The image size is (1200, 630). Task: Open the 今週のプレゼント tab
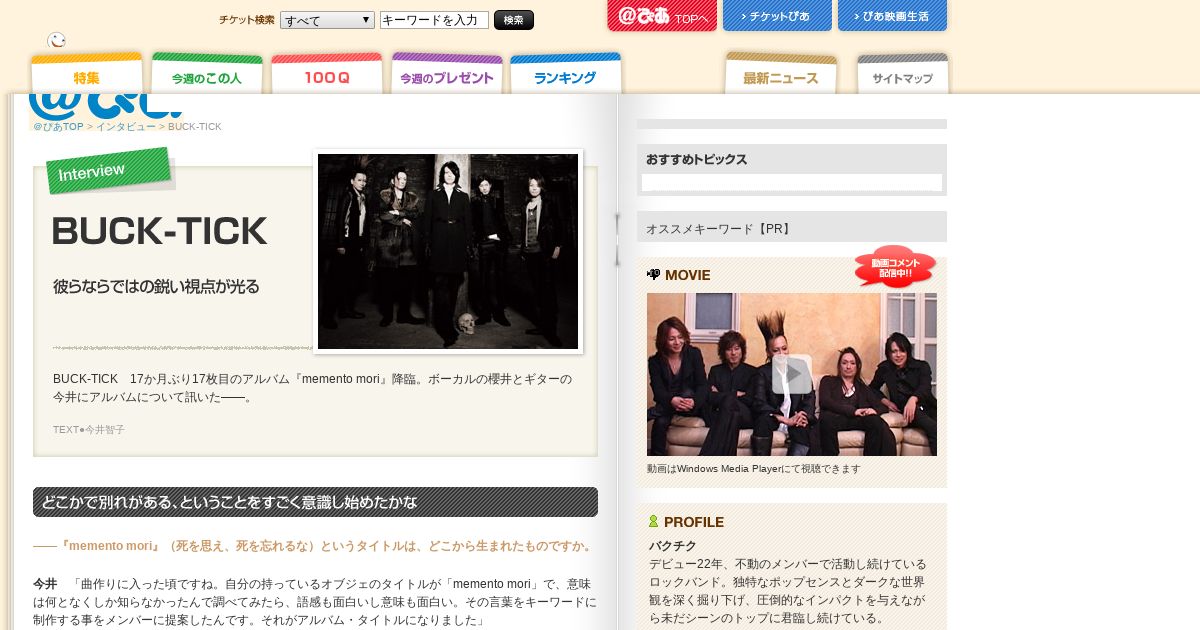[447, 74]
